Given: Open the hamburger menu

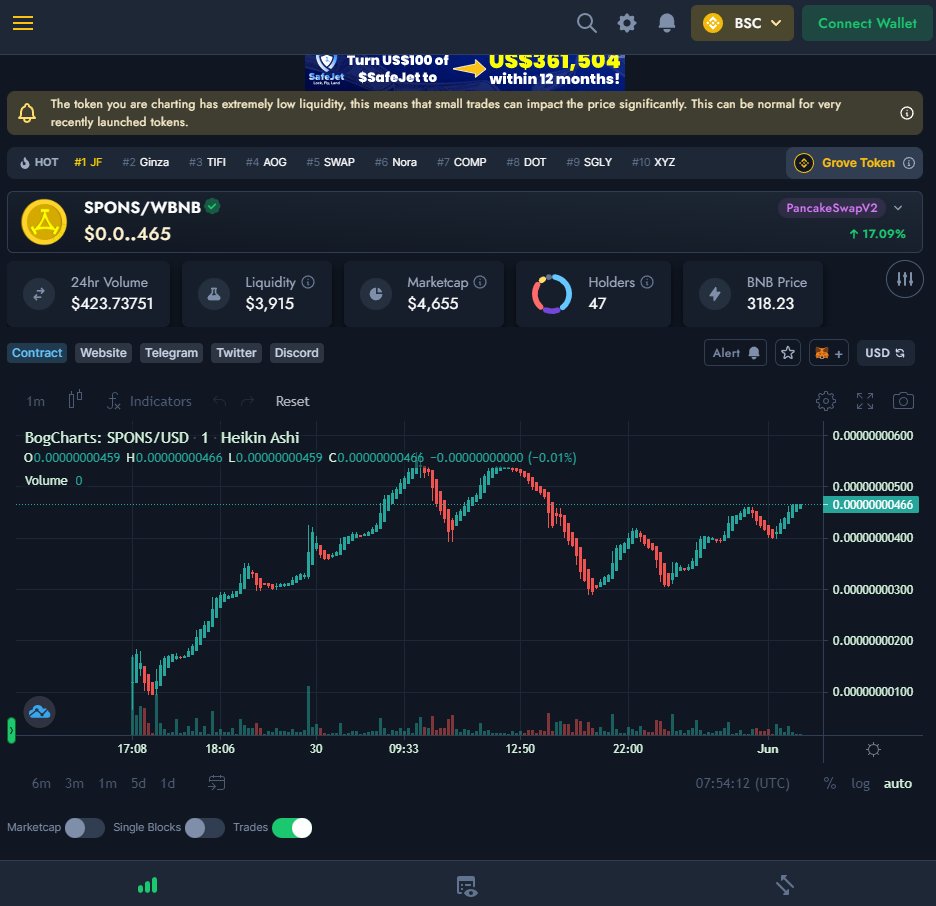Looking at the screenshot, I should tap(23, 23).
